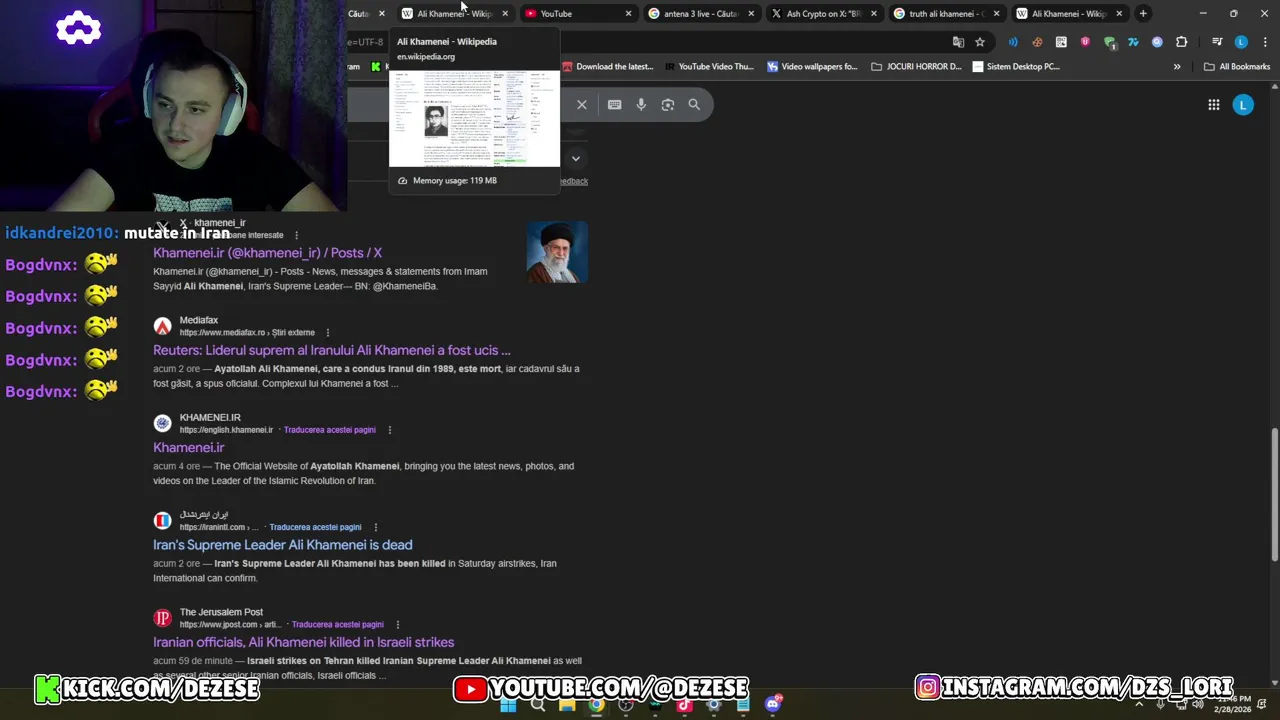Open taskbar Search magnifier
1280x720 pixels.
(x=538, y=704)
